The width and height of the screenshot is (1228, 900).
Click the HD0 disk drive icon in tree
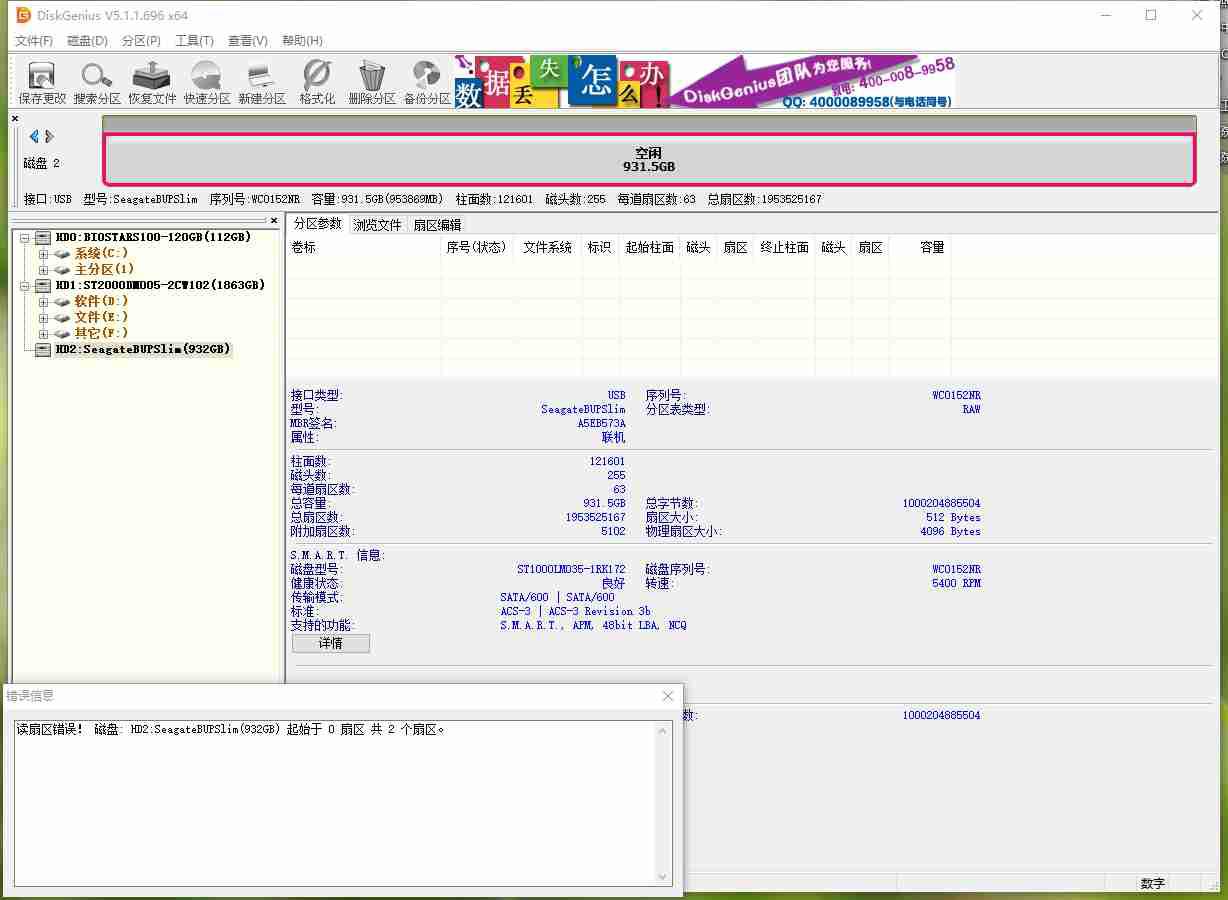pos(43,237)
